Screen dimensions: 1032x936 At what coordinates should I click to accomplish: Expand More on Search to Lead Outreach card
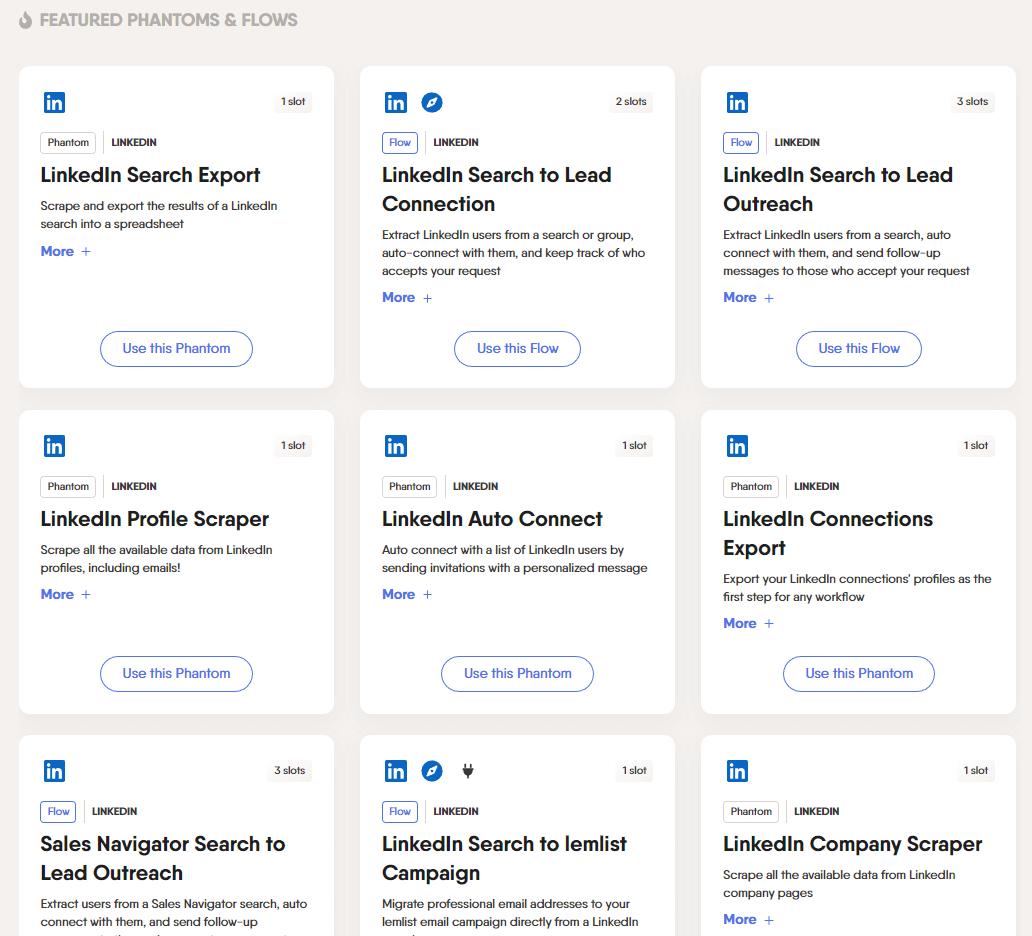click(x=748, y=298)
